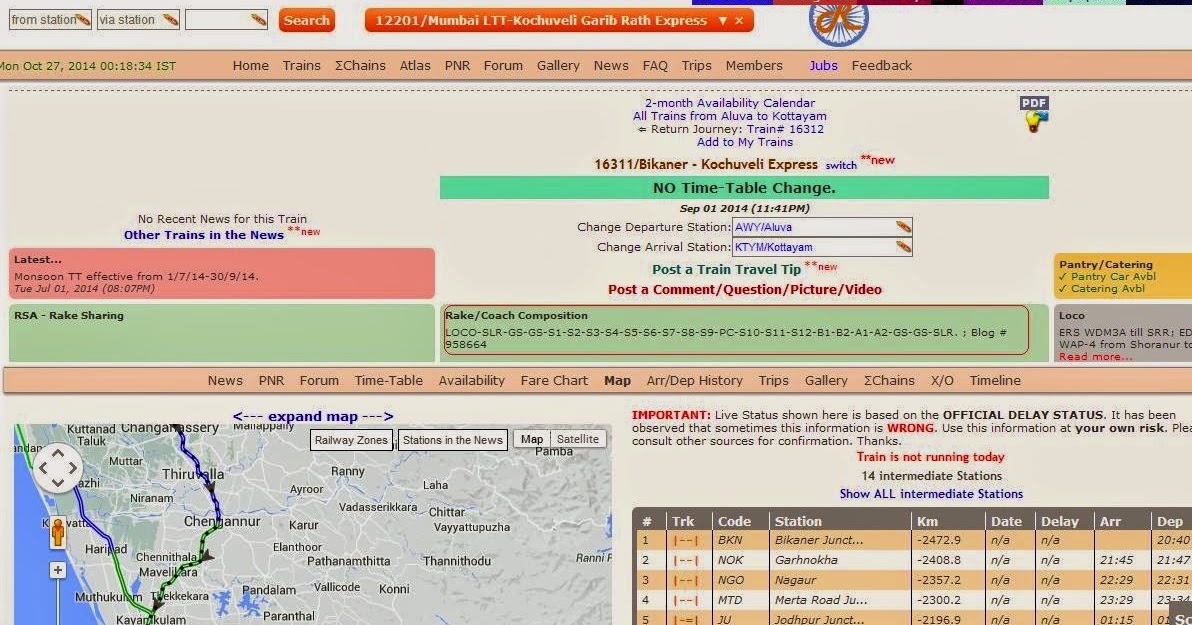This screenshot has height=625, width=1192.
Task: Toggle Stations in the News overlay
Action: (x=452, y=439)
